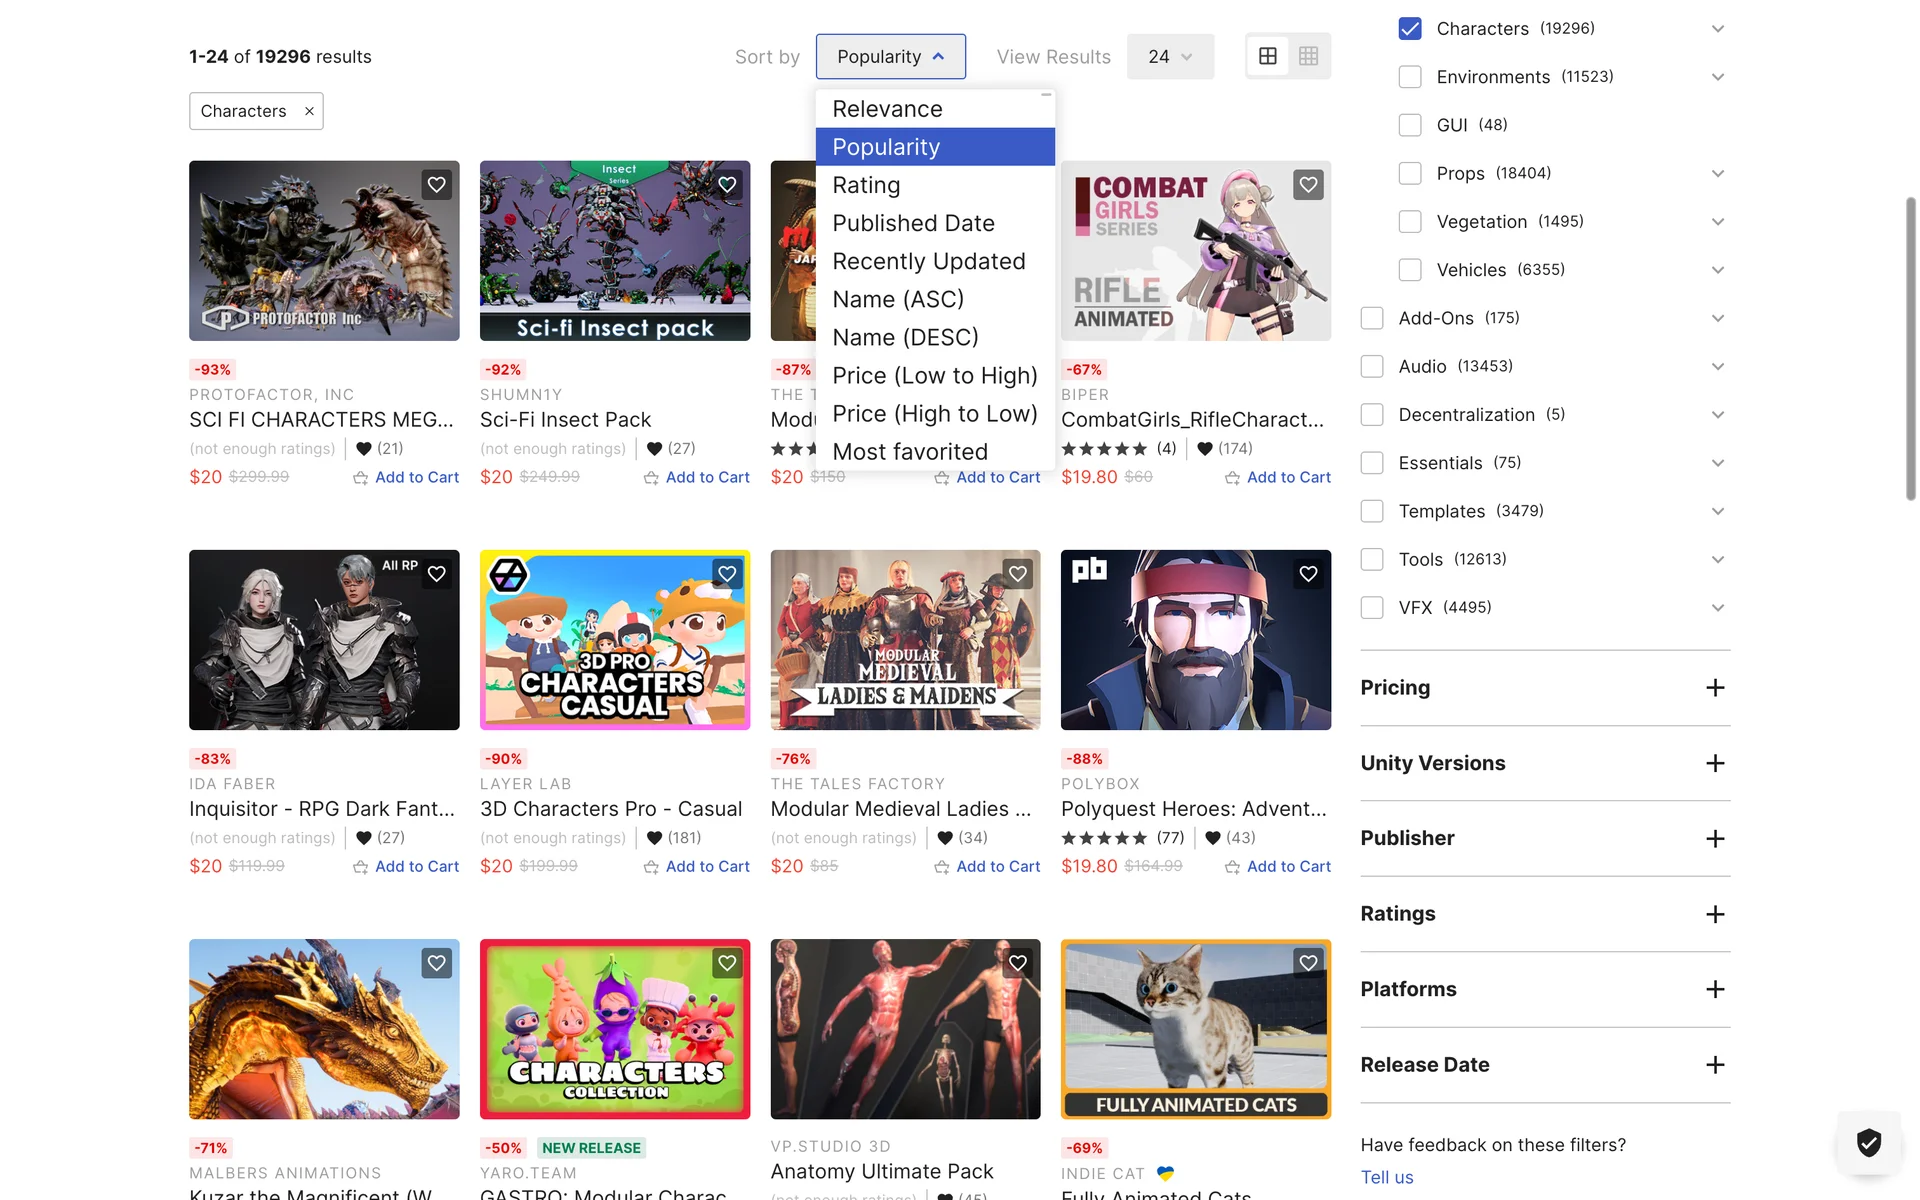Open the Modular Medieval Ladies thumbnail
The width and height of the screenshot is (1920, 1200).
click(905, 640)
